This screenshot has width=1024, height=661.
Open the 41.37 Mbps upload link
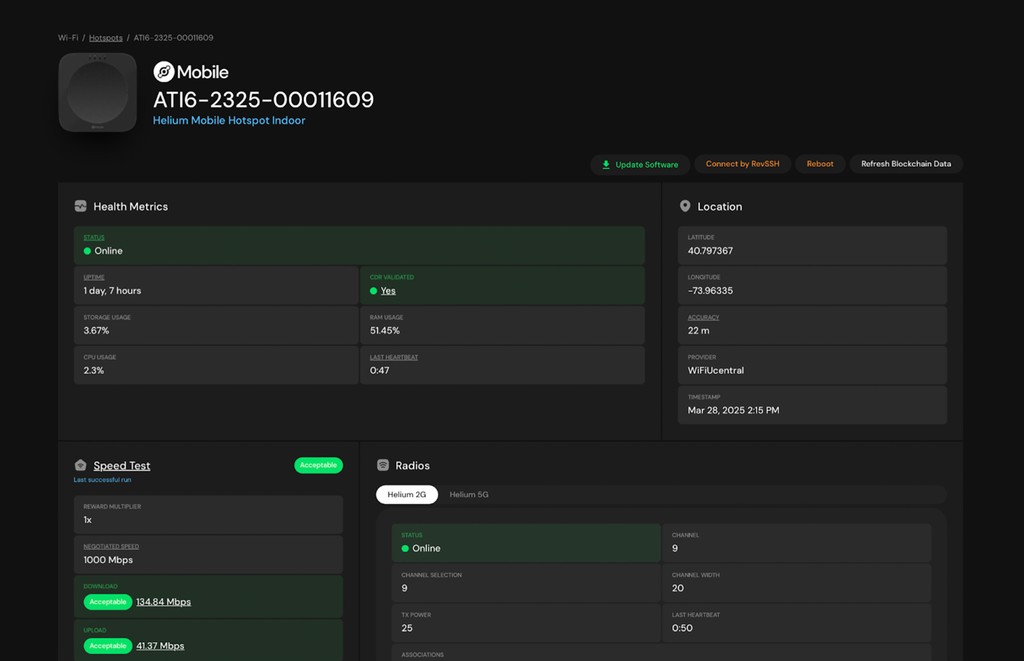[160, 646]
